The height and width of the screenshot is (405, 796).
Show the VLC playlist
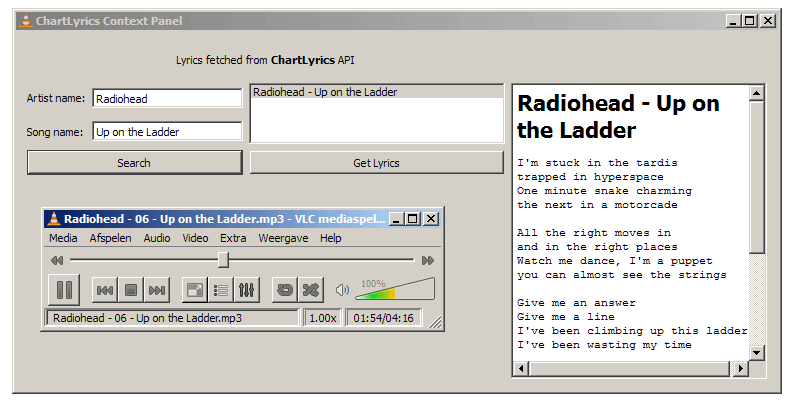click(220, 290)
